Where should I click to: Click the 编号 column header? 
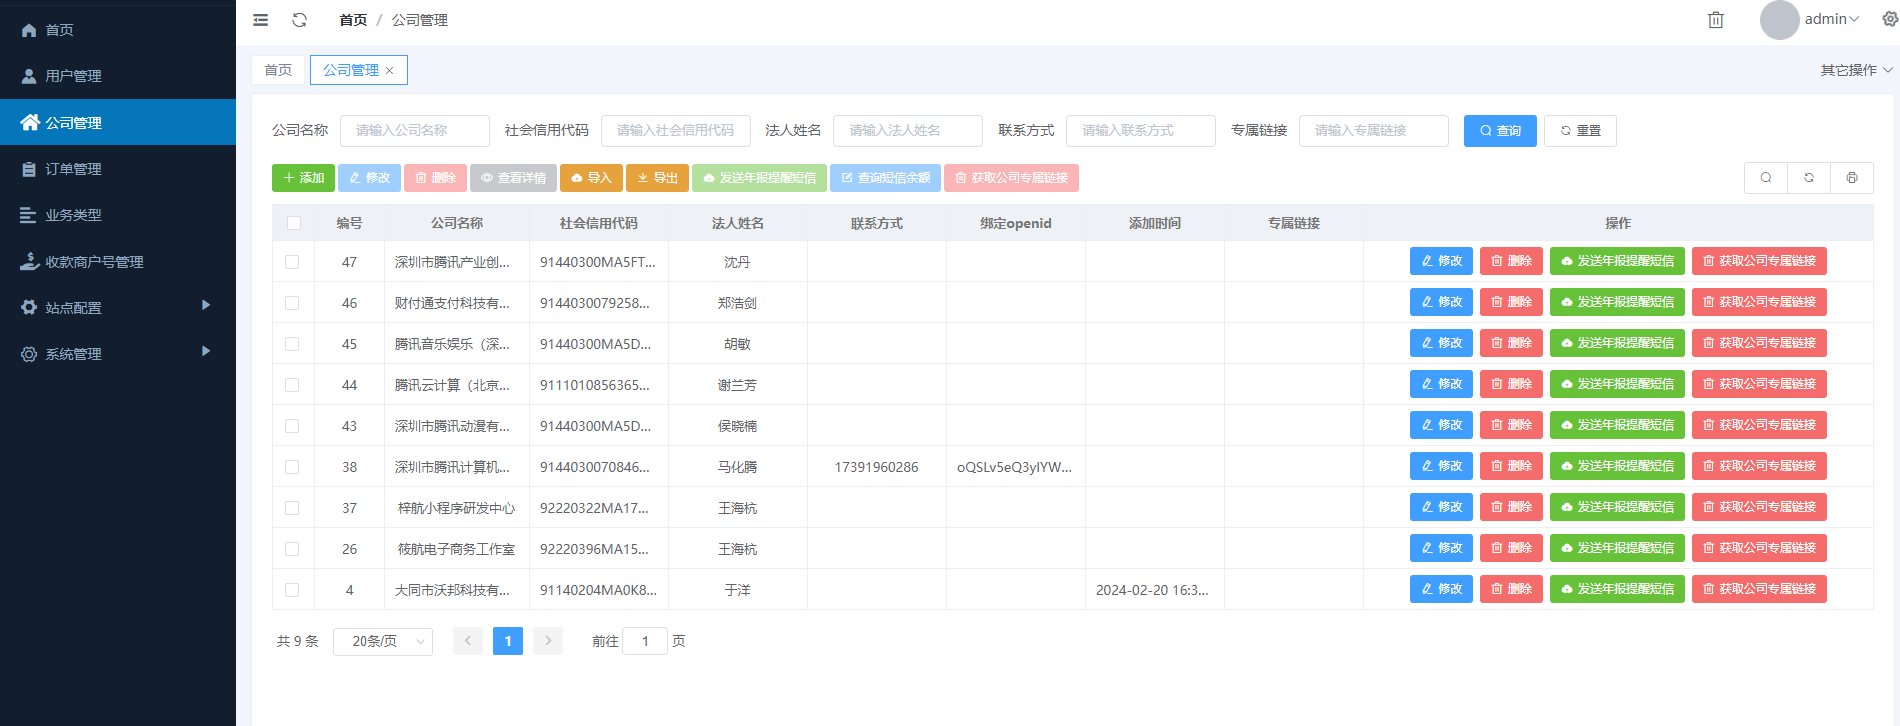[x=349, y=223]
